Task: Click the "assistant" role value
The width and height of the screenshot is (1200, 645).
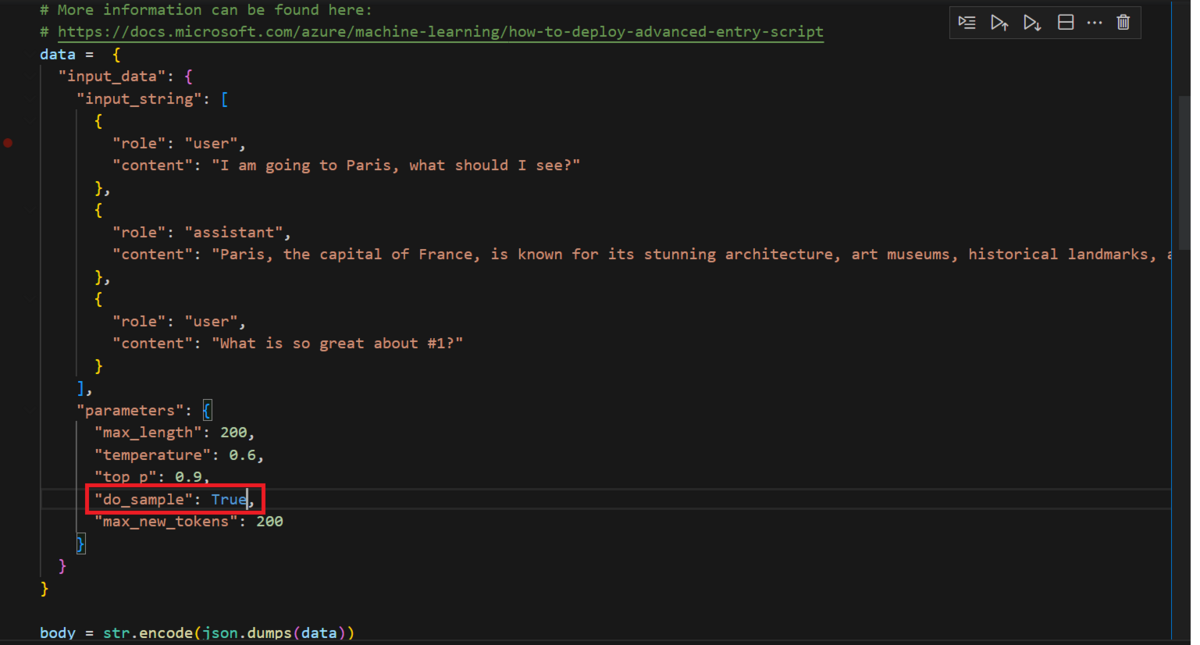Action: point(236,232)
